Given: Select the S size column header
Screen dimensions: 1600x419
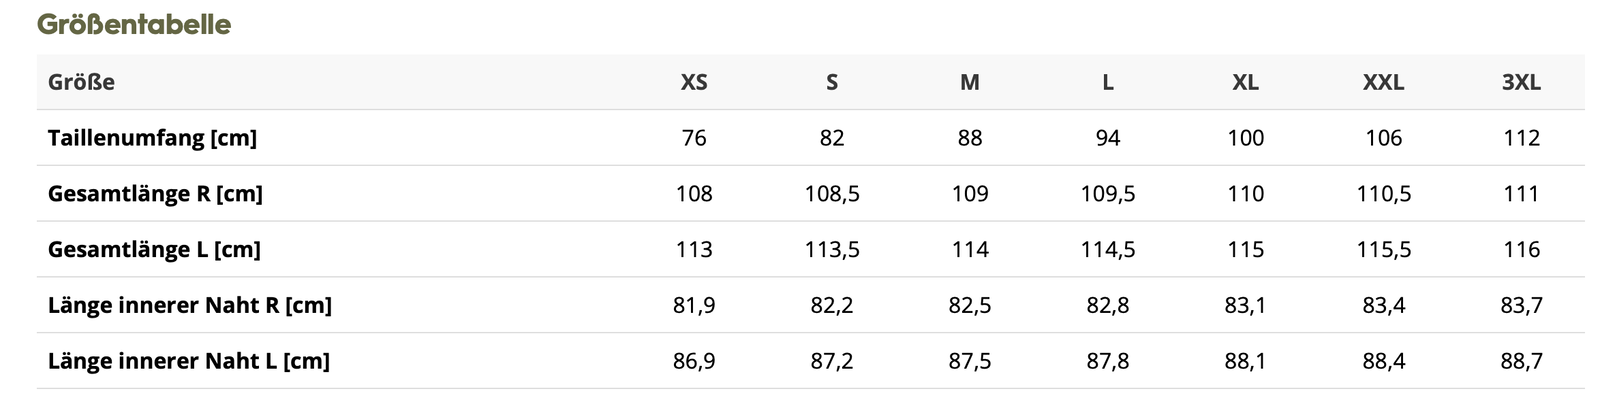Looking at the screenshot, I should 832,82.
